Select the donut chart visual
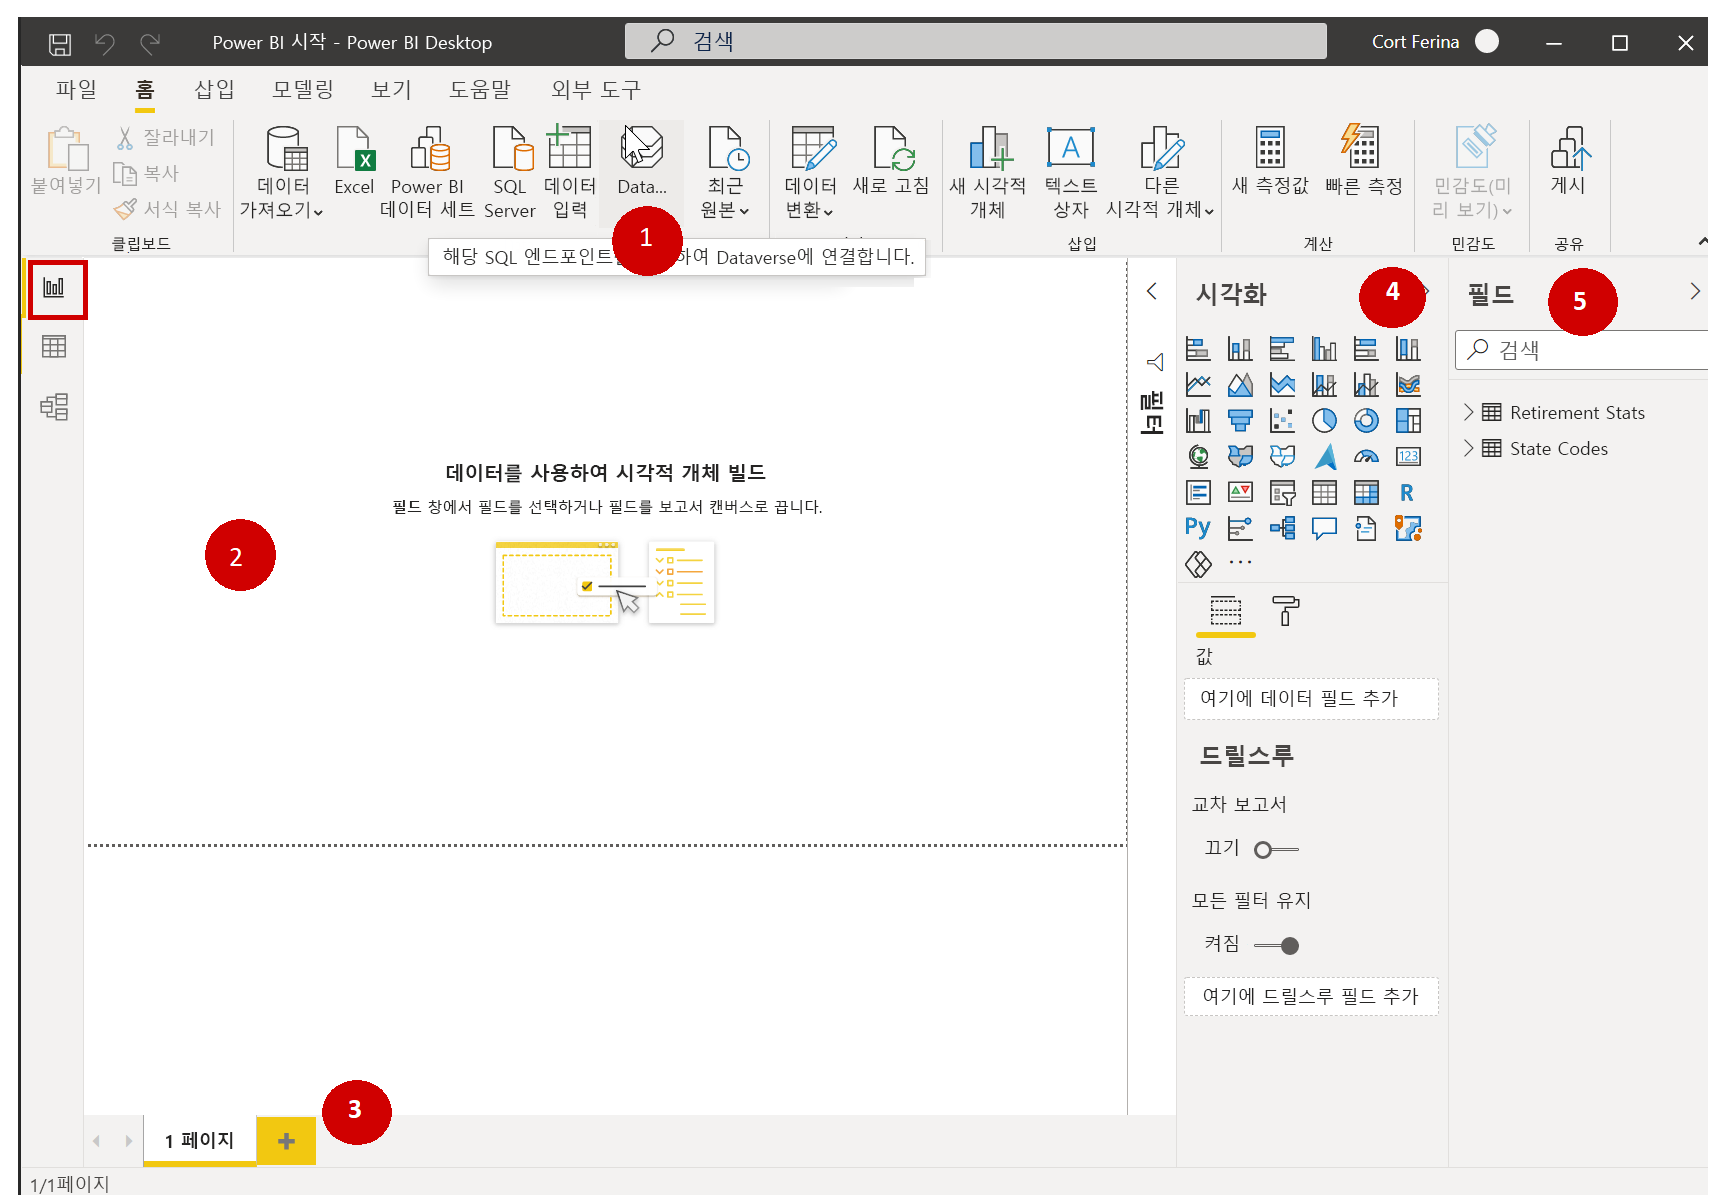 pyautogui.click(x=1366, y=421)
